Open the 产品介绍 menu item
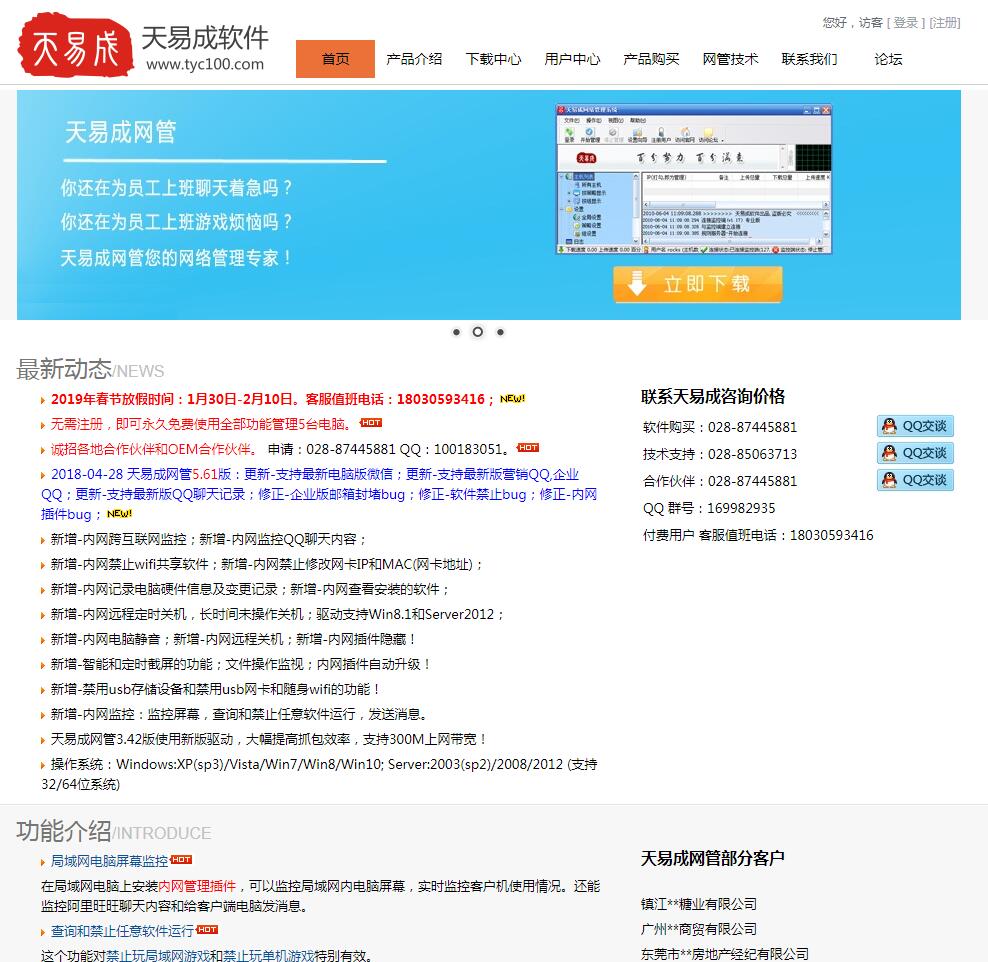This screenshot has width=988, height=962. coord(414,59)
